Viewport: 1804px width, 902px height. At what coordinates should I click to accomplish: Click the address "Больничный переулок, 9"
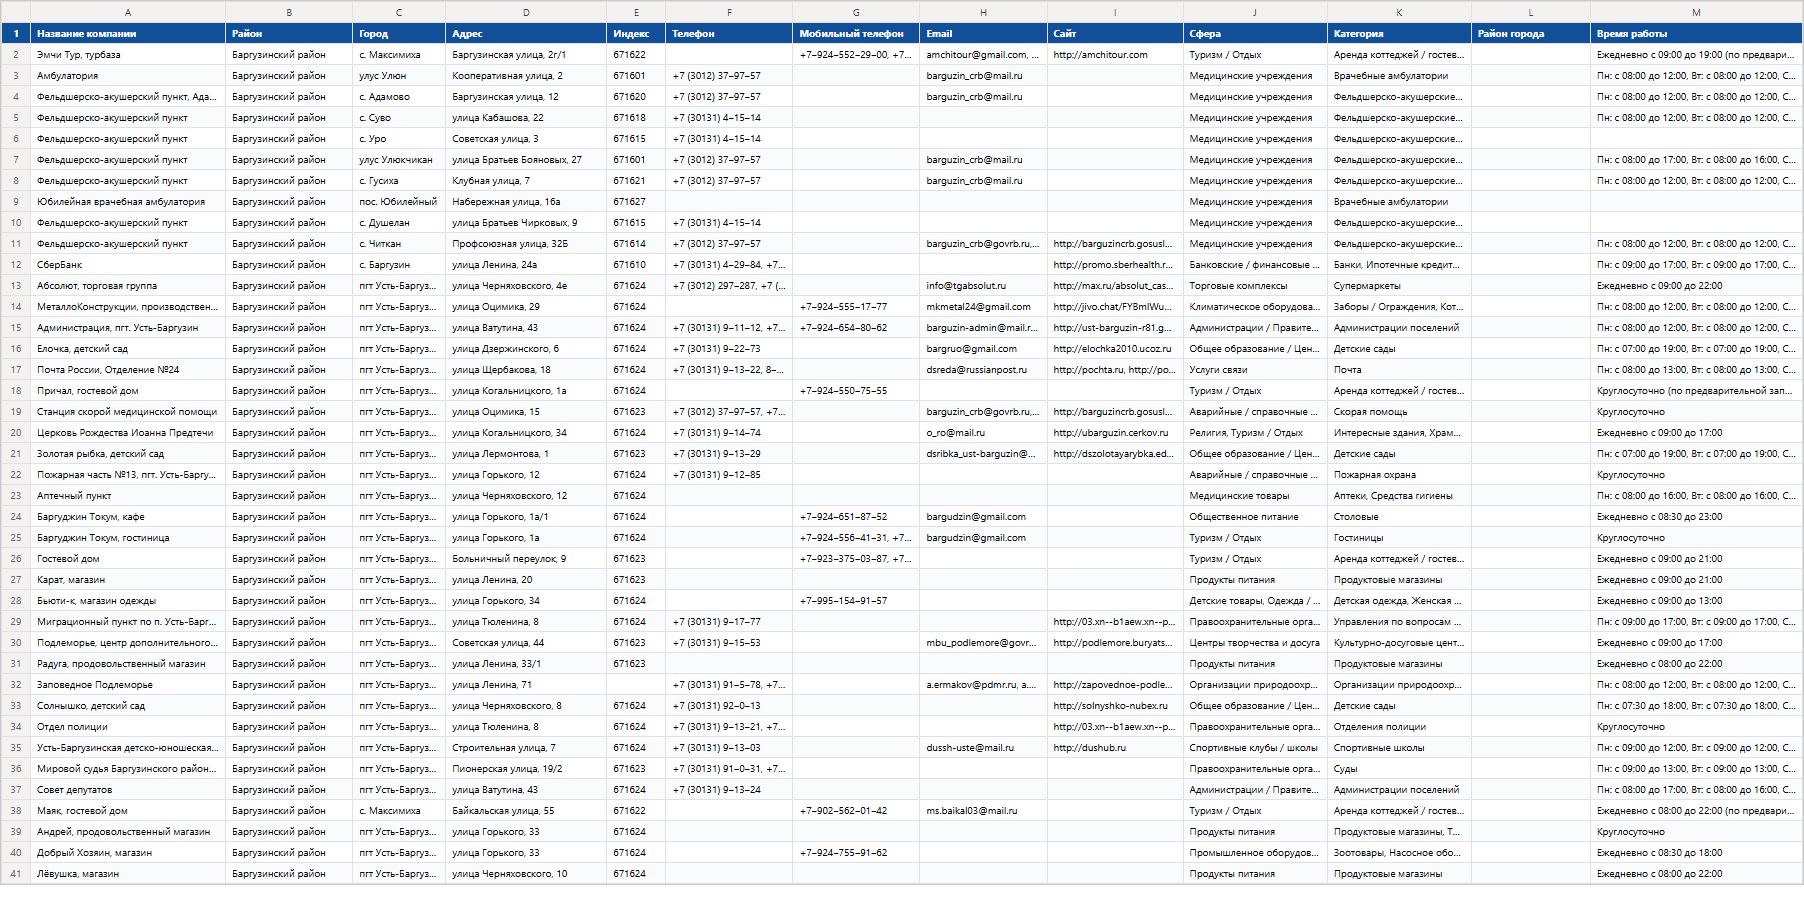coord(526,559)
